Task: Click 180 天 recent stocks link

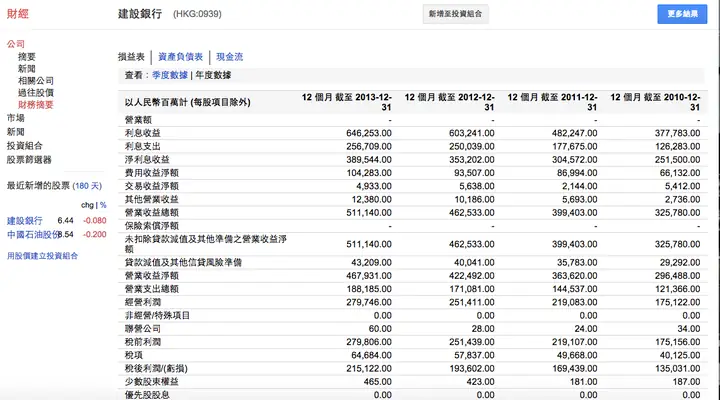Action: click(87, 186)
